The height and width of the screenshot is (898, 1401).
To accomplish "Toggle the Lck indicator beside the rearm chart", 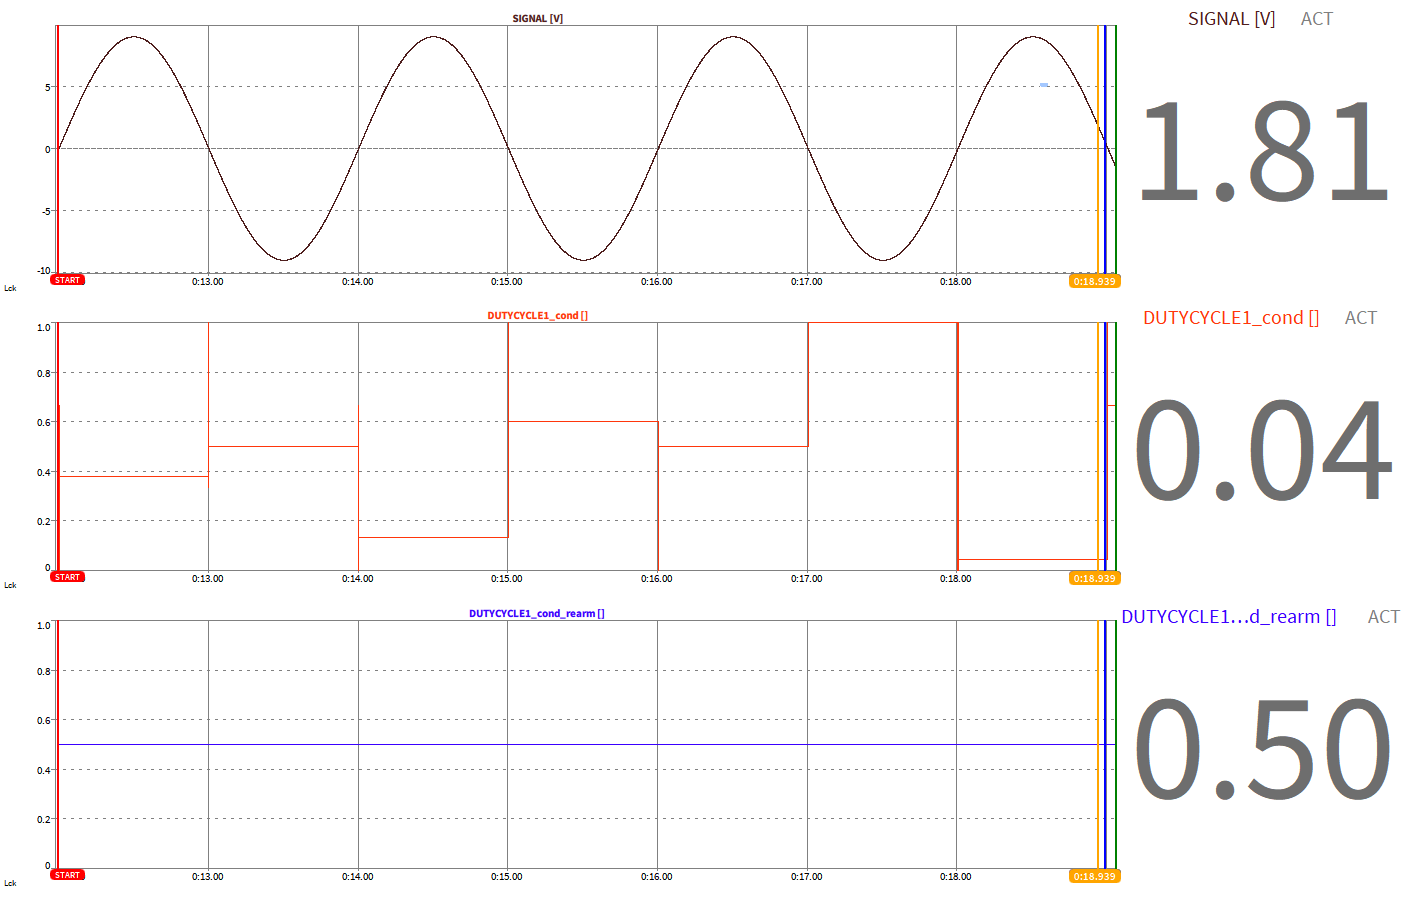I will point(10,883).
